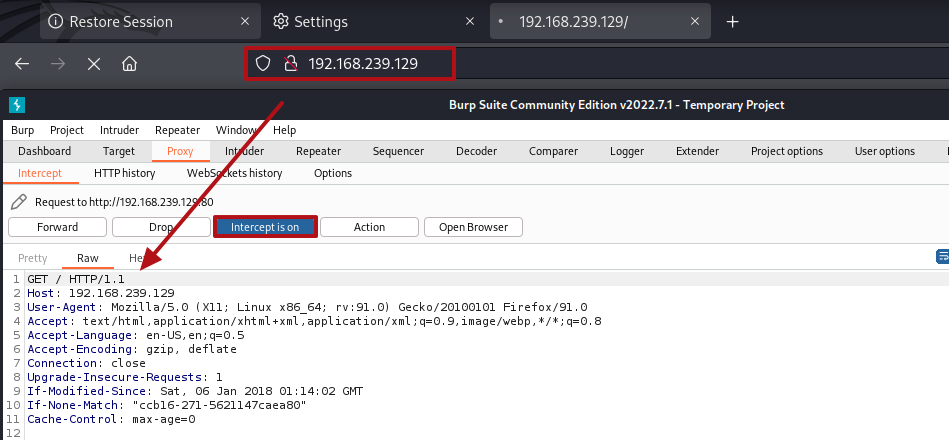Select the Intercept sub-tab
The image size is (949, 440).
click(x=40, y=173)
